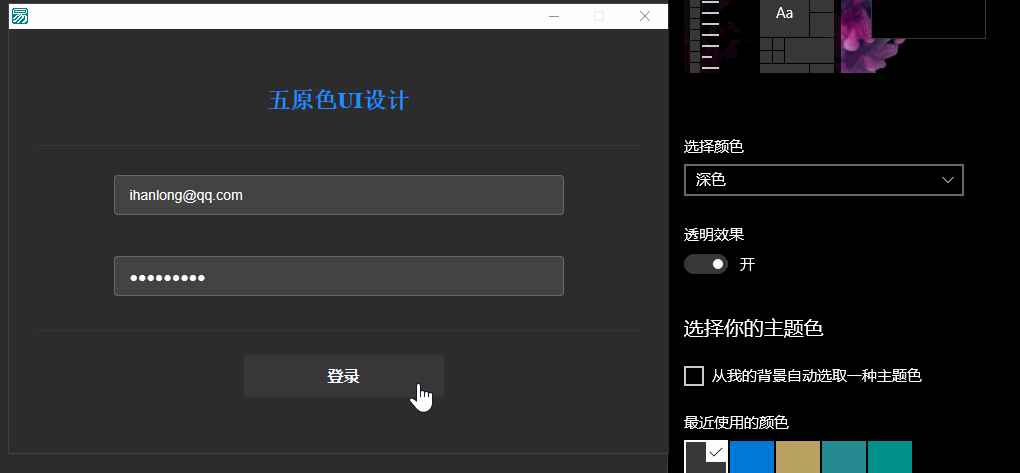
Task: Focus the password field with dots
Action: click(x=338, y=277)
